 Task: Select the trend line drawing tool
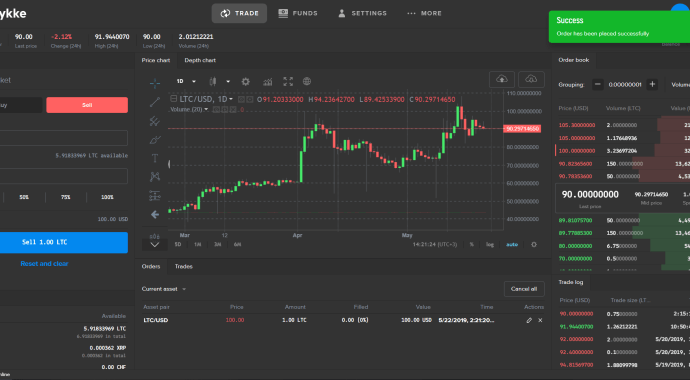coord(155,102)
